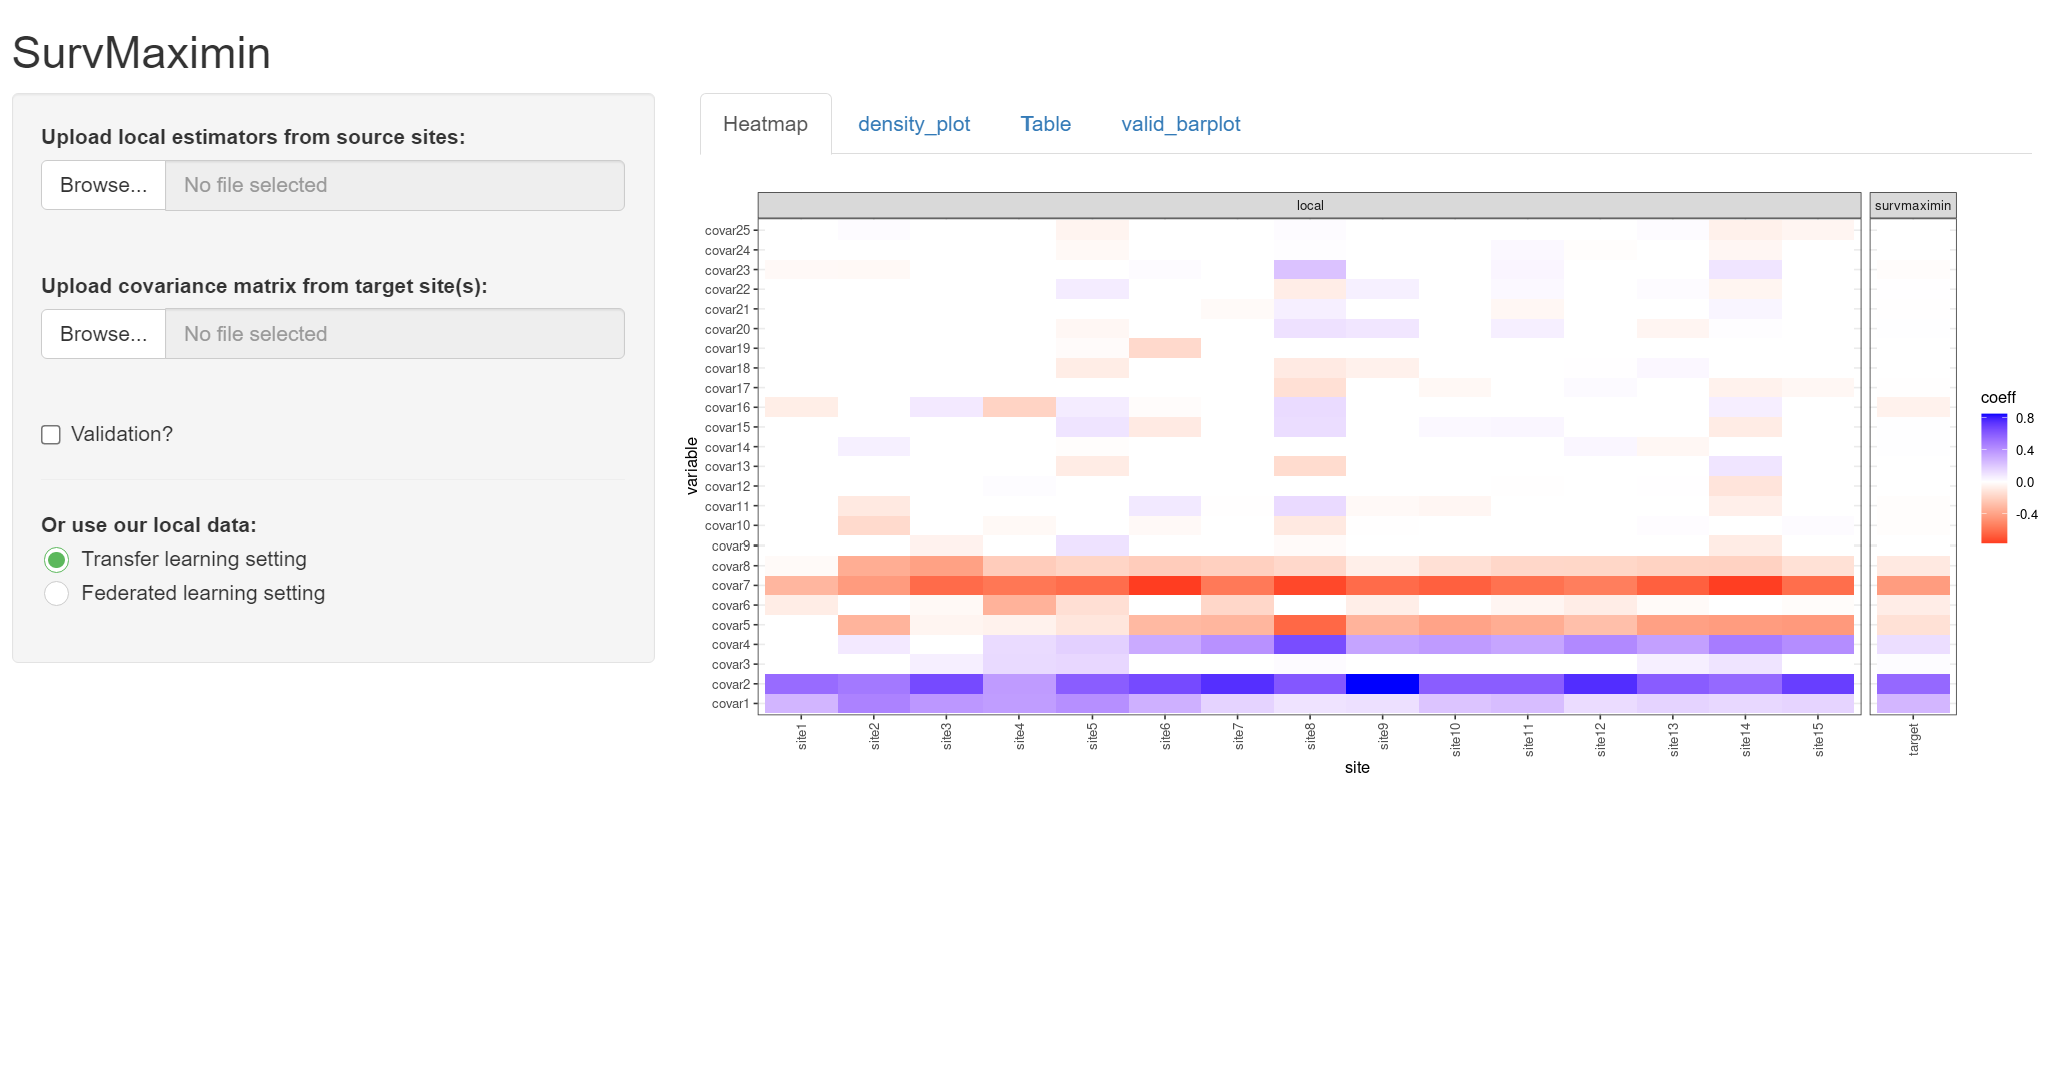Switch to the density_plot tab
Viewport: 2046px width, 1088px height.
(x=913, y=124)
